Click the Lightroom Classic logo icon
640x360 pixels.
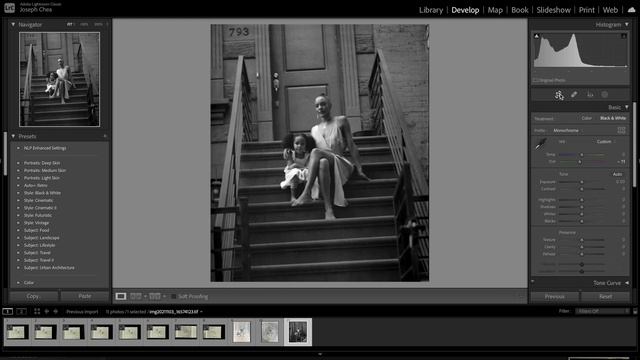(9, 8)
